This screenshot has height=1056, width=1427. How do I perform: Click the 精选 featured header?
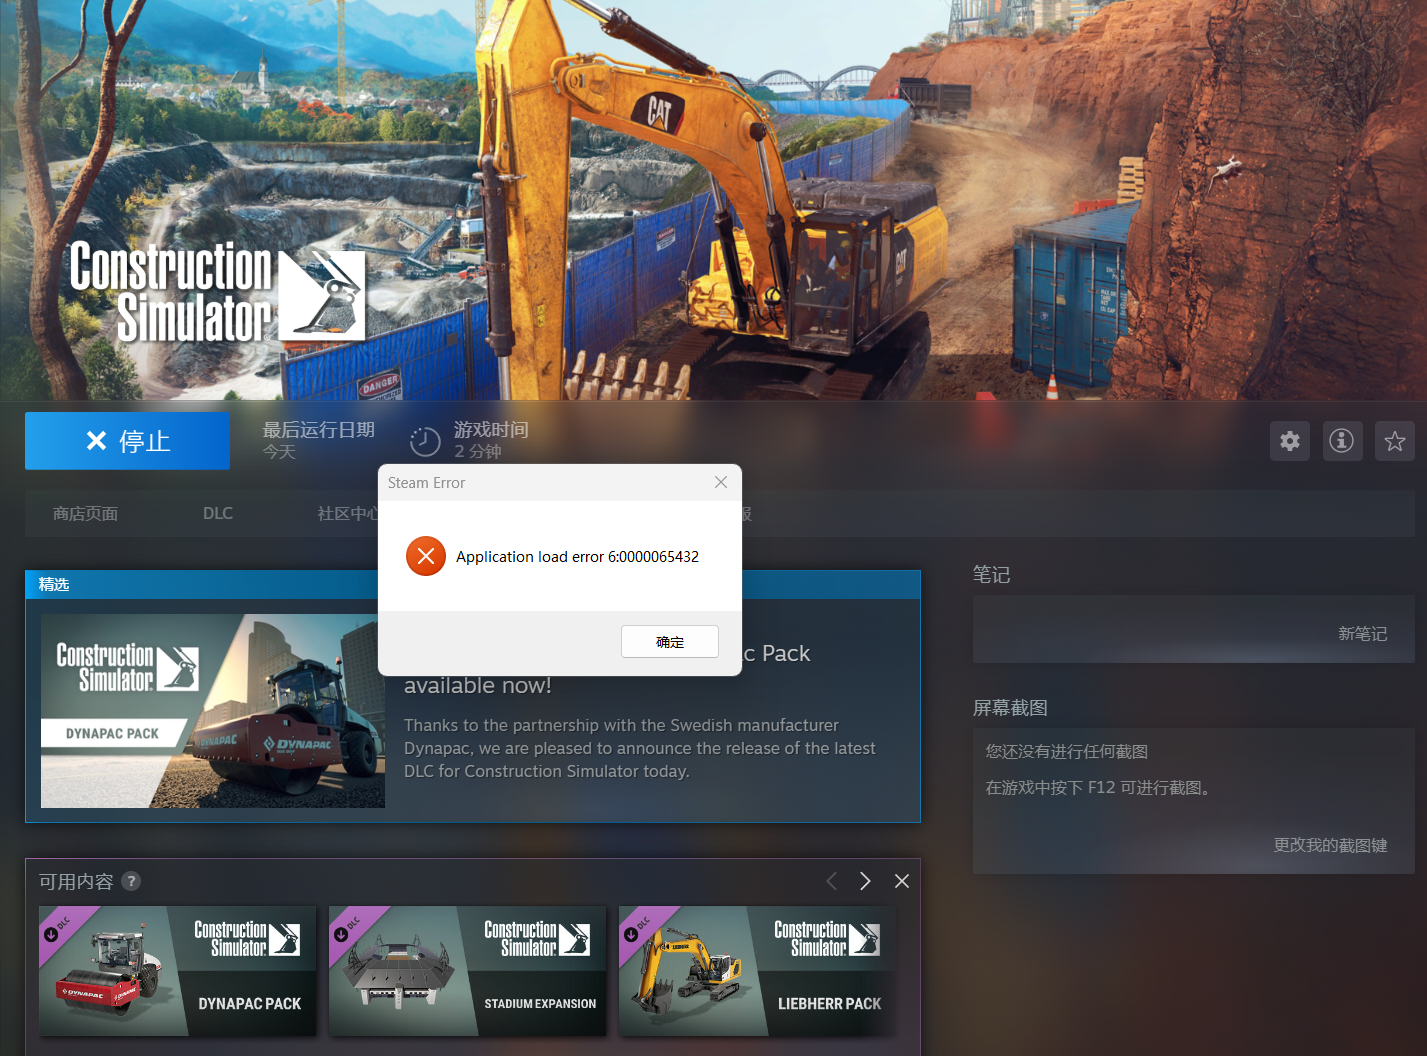click(x=54, y=585)
